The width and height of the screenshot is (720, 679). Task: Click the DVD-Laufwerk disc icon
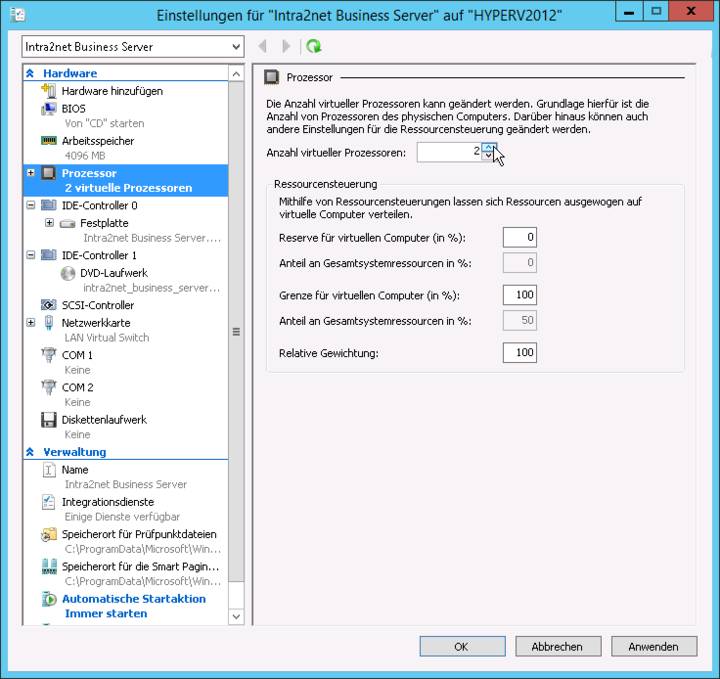68,273
